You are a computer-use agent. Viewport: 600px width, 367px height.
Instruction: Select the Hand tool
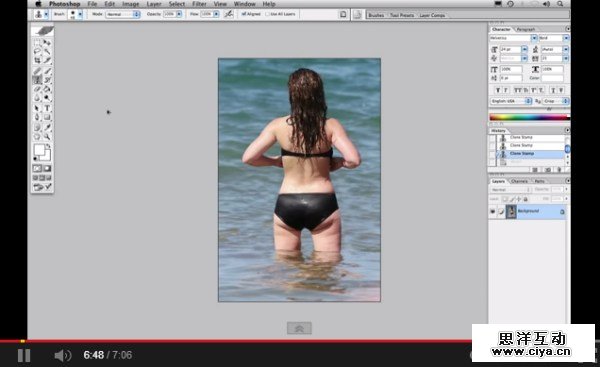(x=37, y=136)
